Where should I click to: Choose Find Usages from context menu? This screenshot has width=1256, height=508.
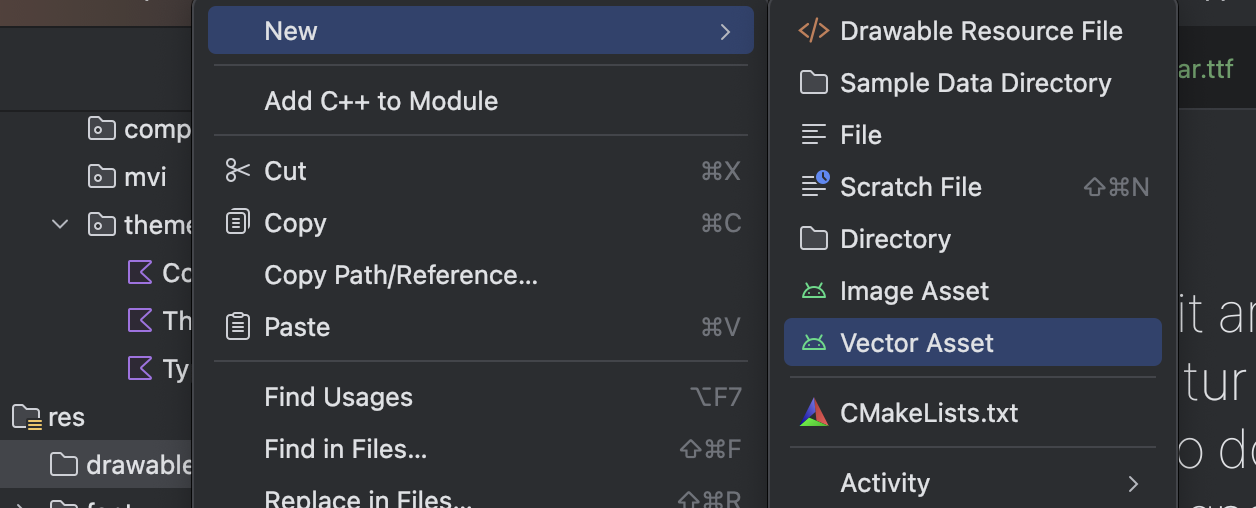(338, 397)
